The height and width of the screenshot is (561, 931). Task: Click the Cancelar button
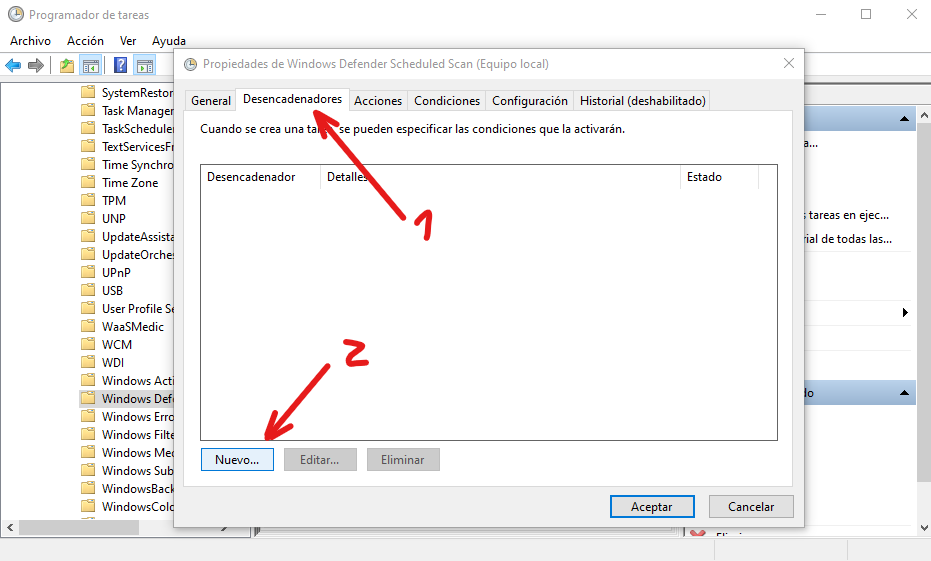pyautogui.click(x=751, y=506)
